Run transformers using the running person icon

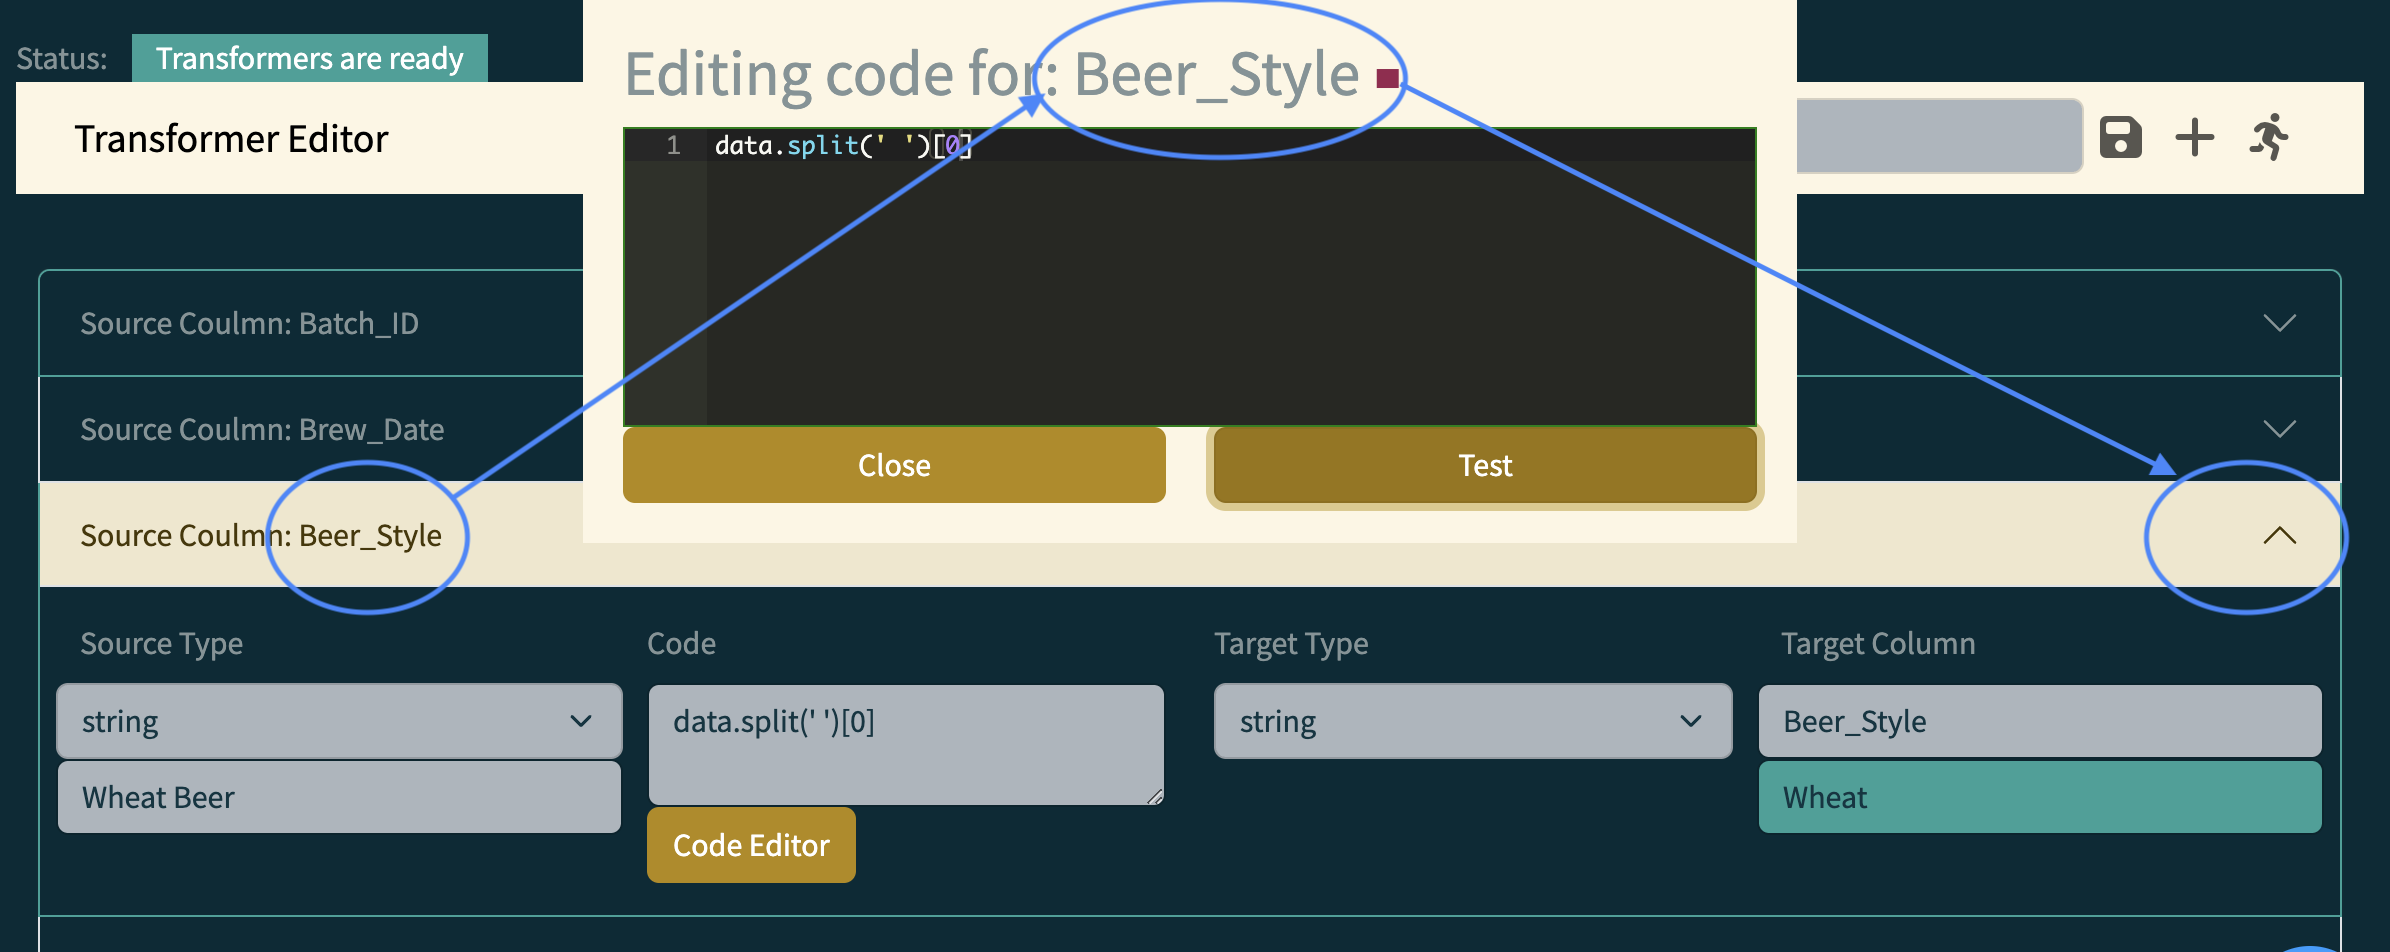coord(2268,136)
